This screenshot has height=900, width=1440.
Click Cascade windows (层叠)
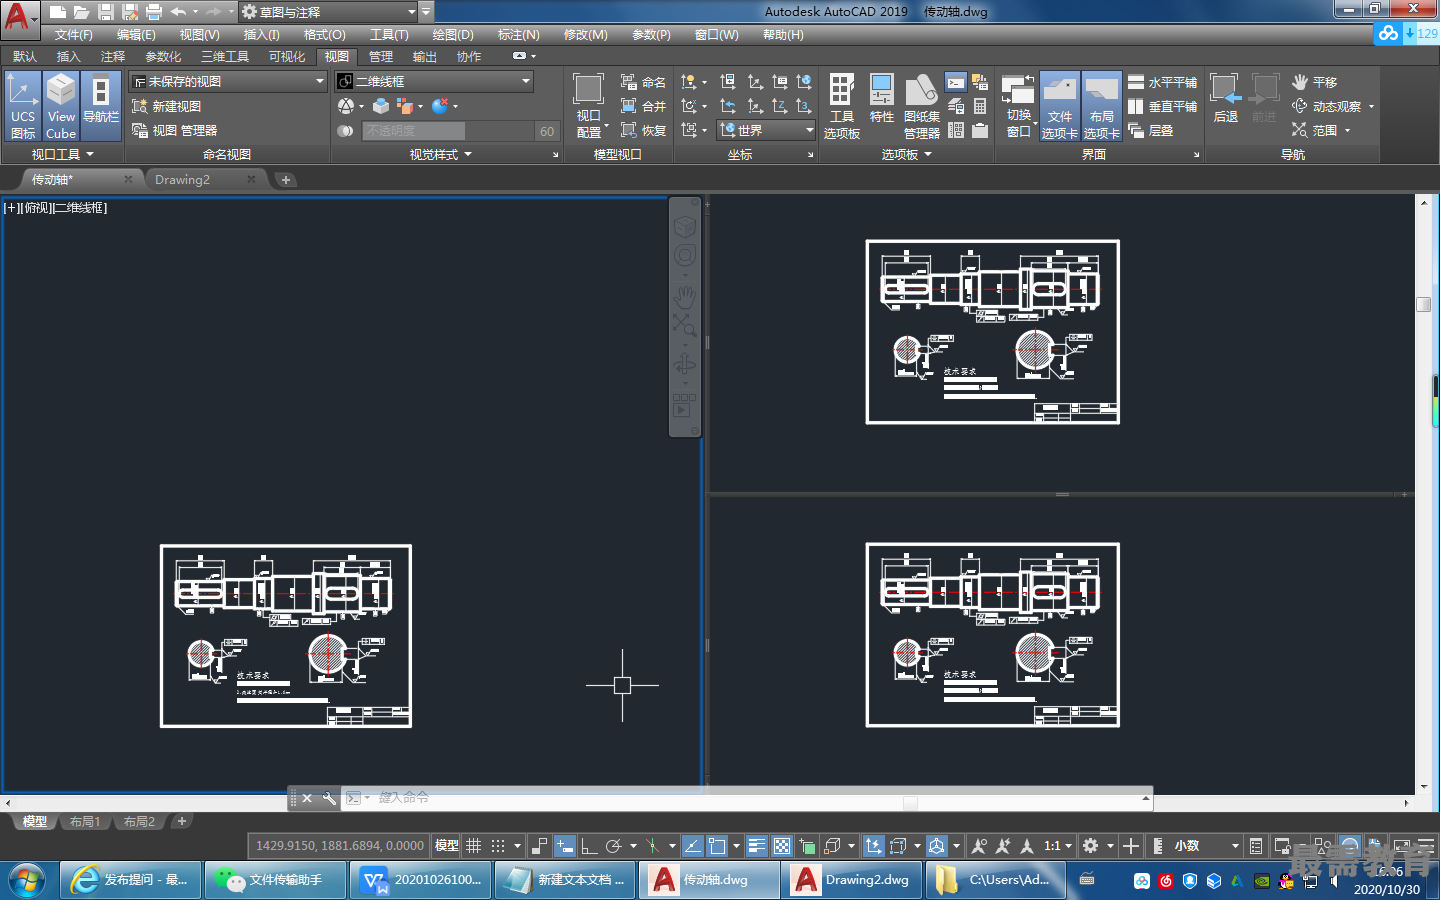point(1151,130)
